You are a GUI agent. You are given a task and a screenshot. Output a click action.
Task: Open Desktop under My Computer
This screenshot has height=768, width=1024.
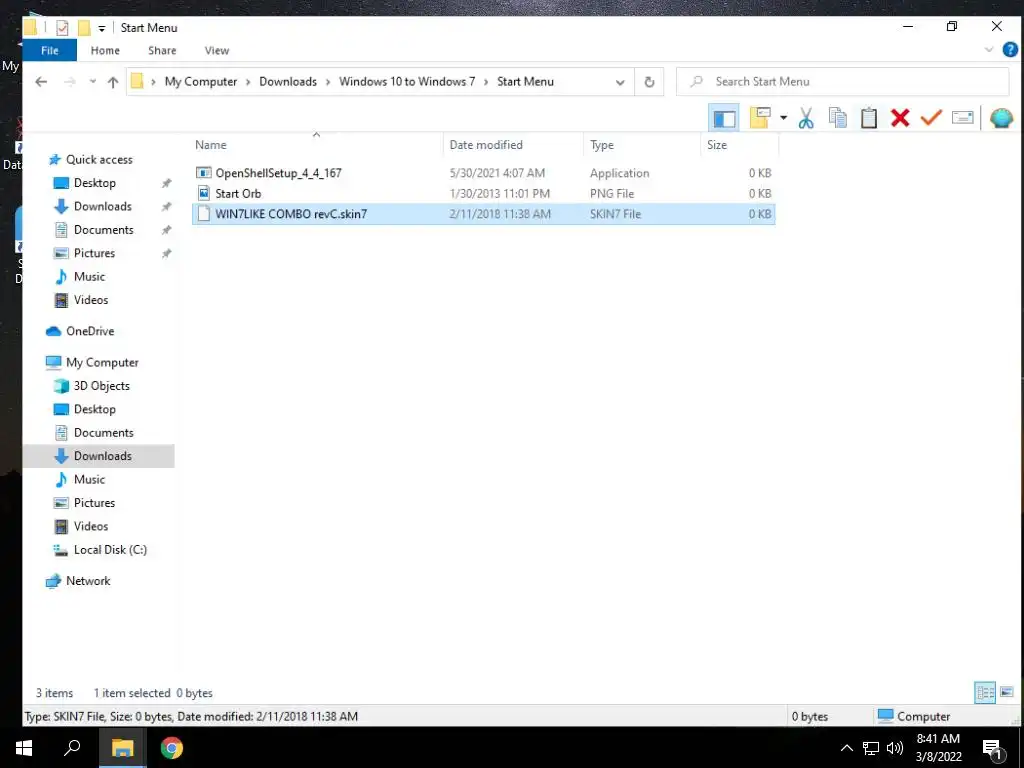(95, 409)
